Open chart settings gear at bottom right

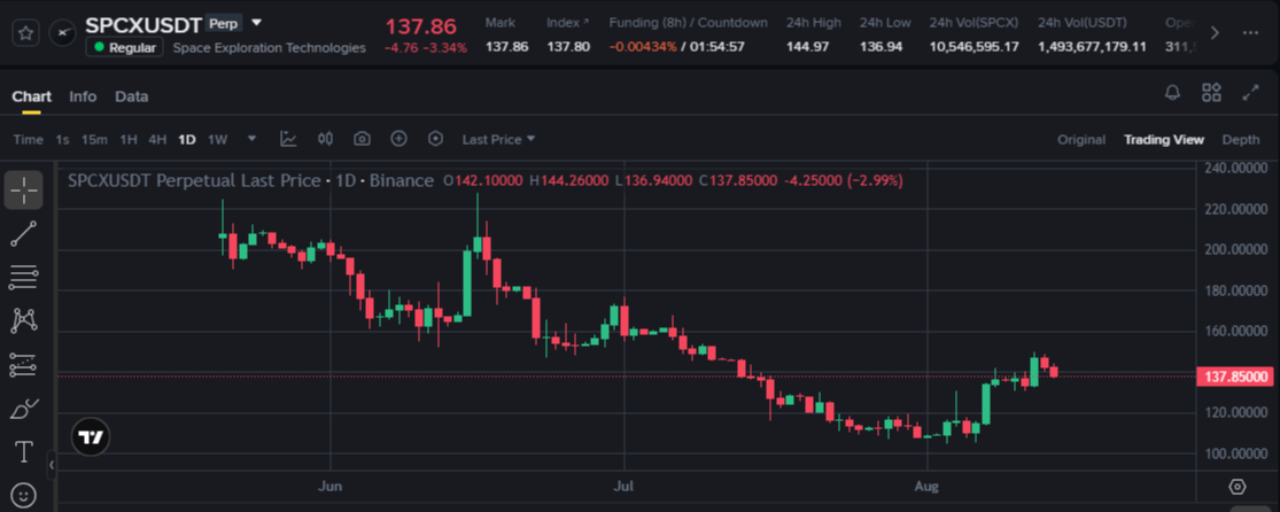[1238, 487]
